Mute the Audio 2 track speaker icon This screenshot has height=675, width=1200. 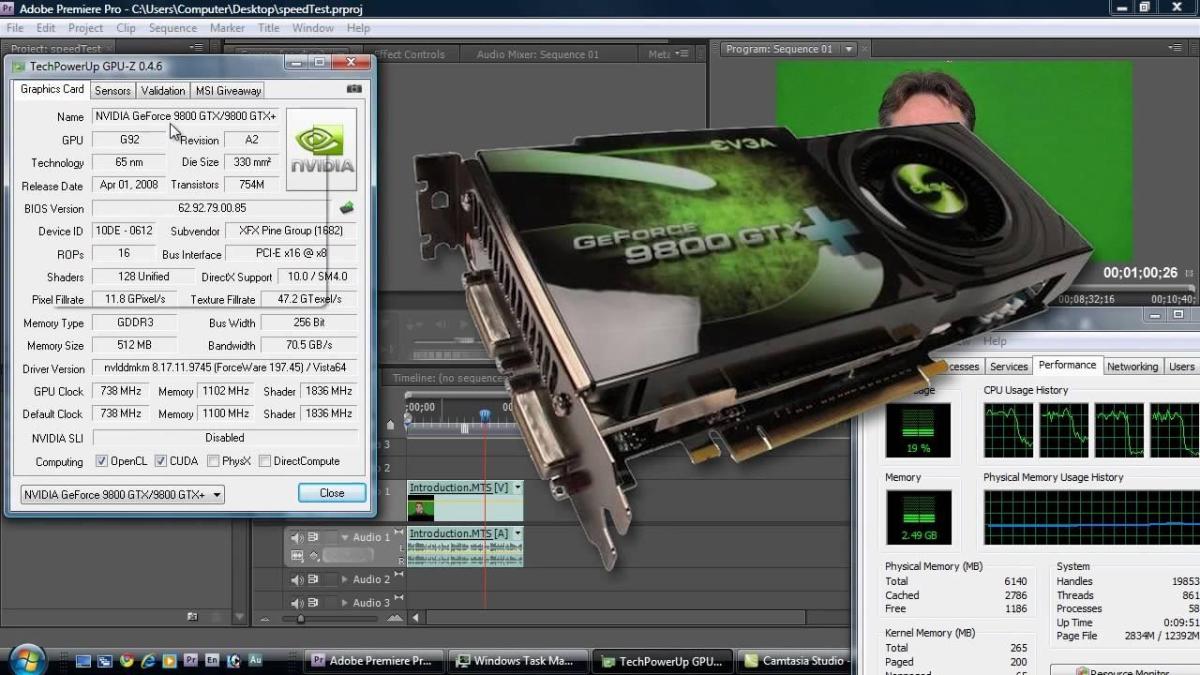pos(297,579)
